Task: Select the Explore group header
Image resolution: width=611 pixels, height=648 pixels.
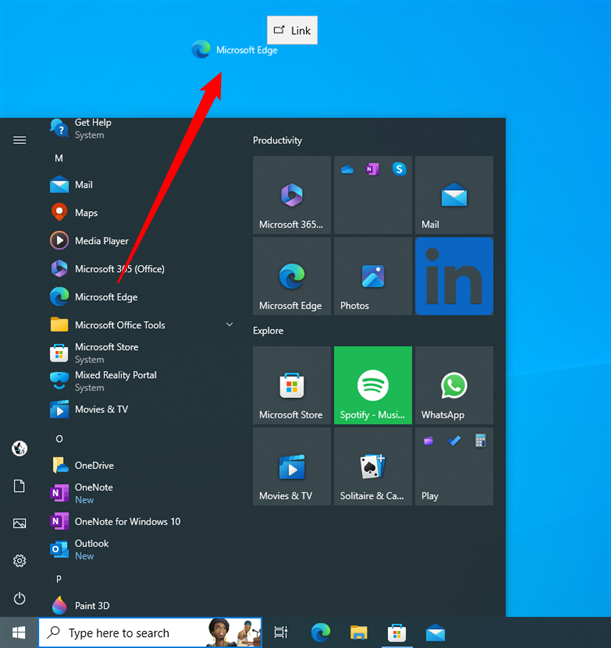Action: pos(268,331)
